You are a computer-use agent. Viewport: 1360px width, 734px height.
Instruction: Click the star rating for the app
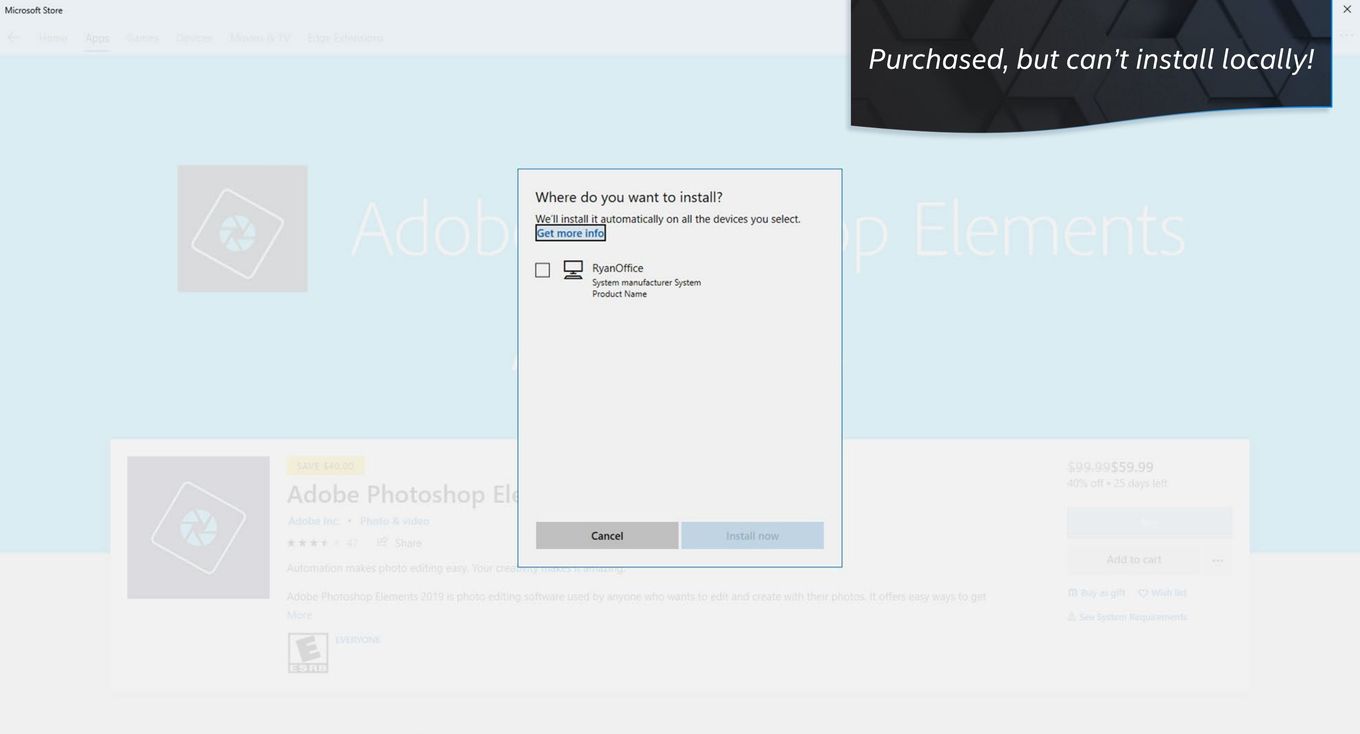(314, 543)
